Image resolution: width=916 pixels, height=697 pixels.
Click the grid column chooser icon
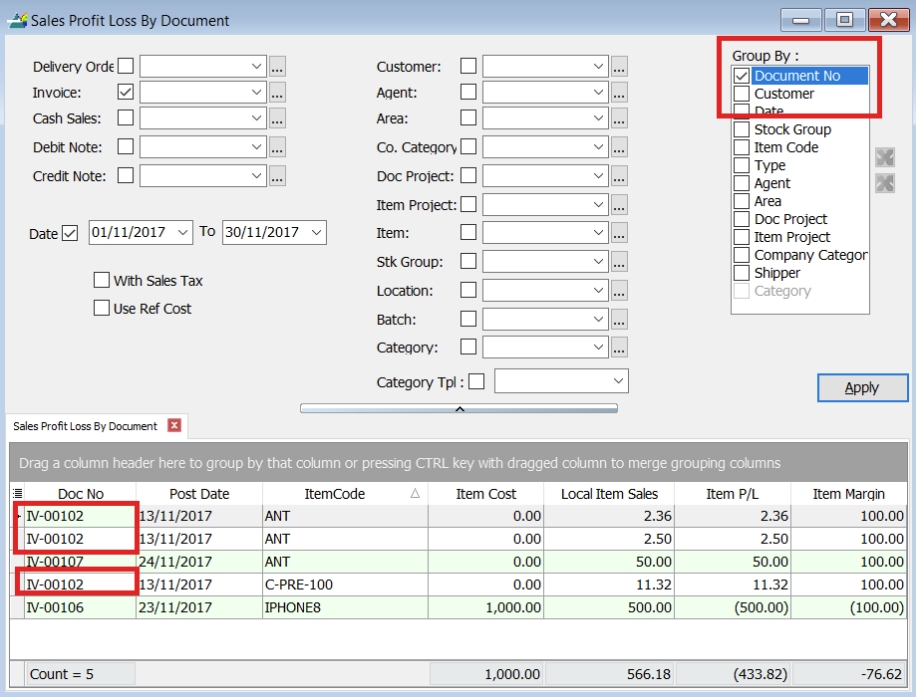coord(17,494)
